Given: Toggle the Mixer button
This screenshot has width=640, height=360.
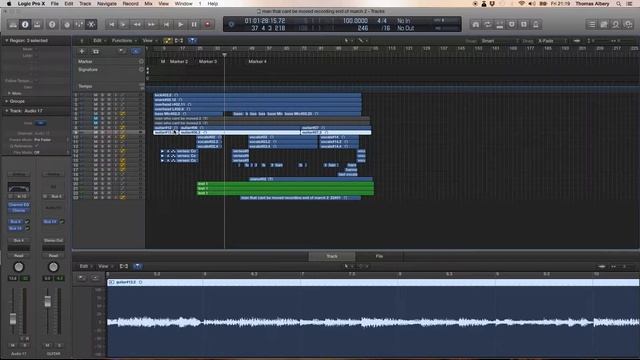Looking at the screenshot, I should [79, 24].
